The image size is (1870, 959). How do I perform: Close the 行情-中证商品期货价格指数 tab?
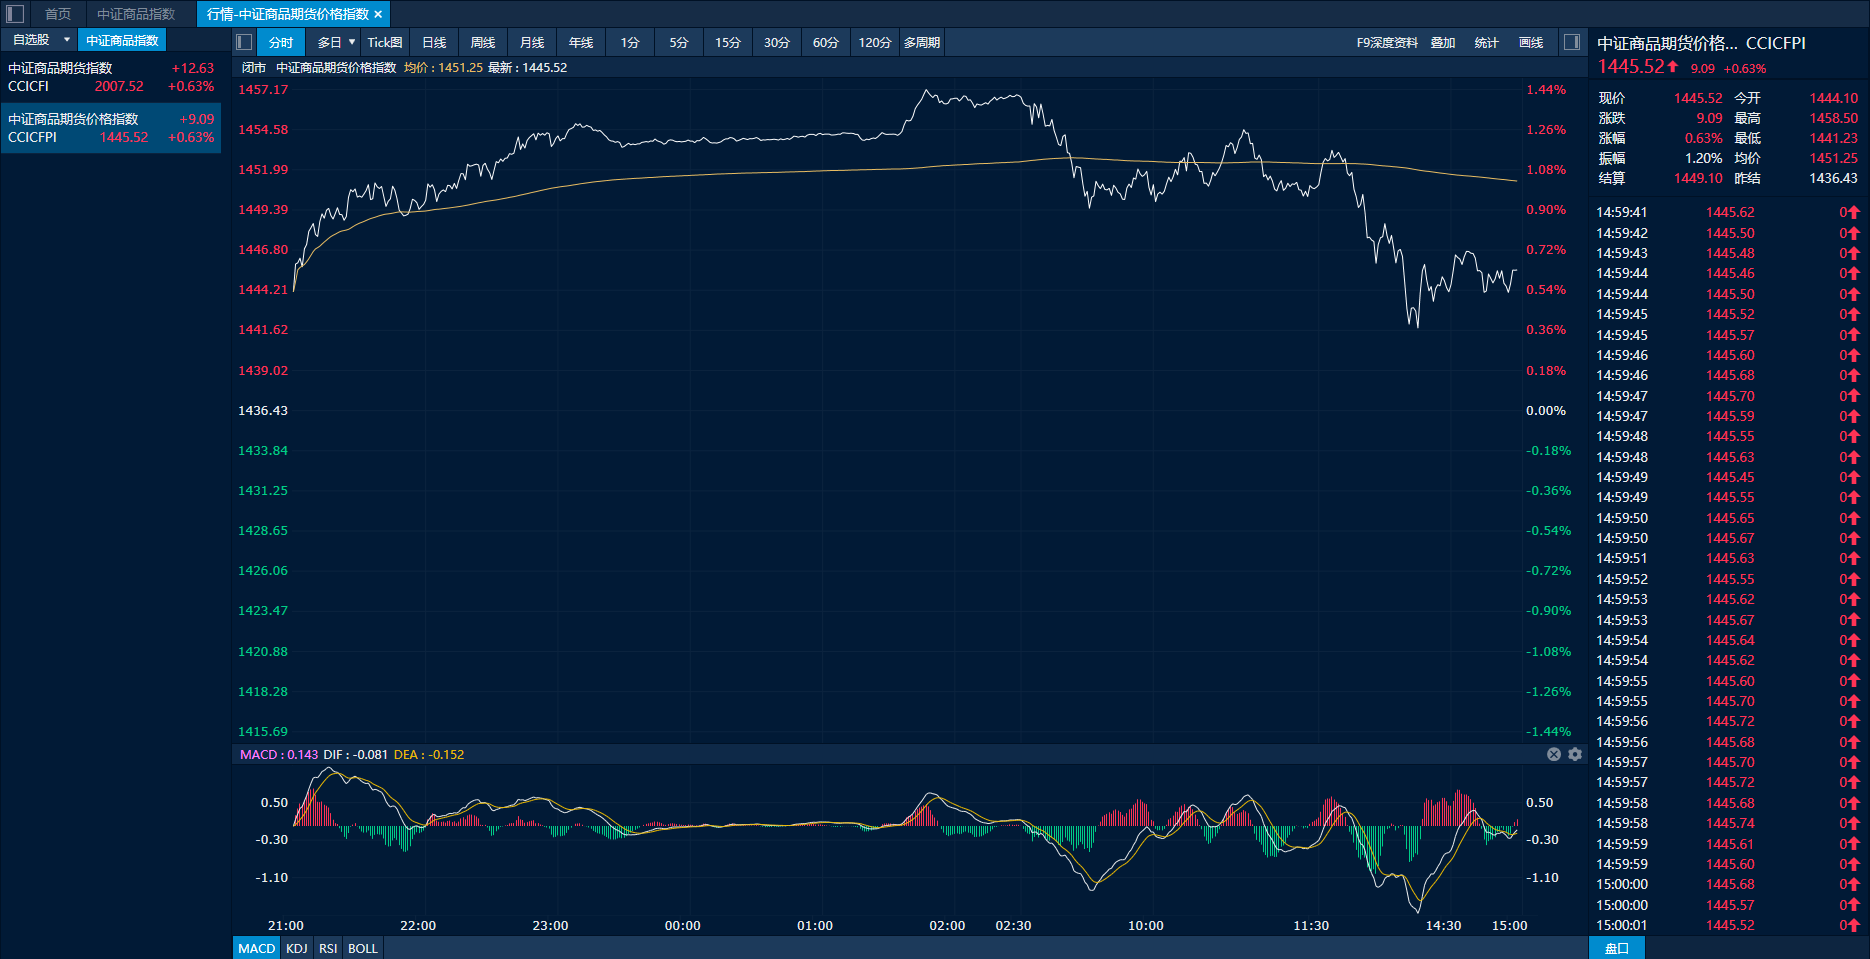[378, 14]
